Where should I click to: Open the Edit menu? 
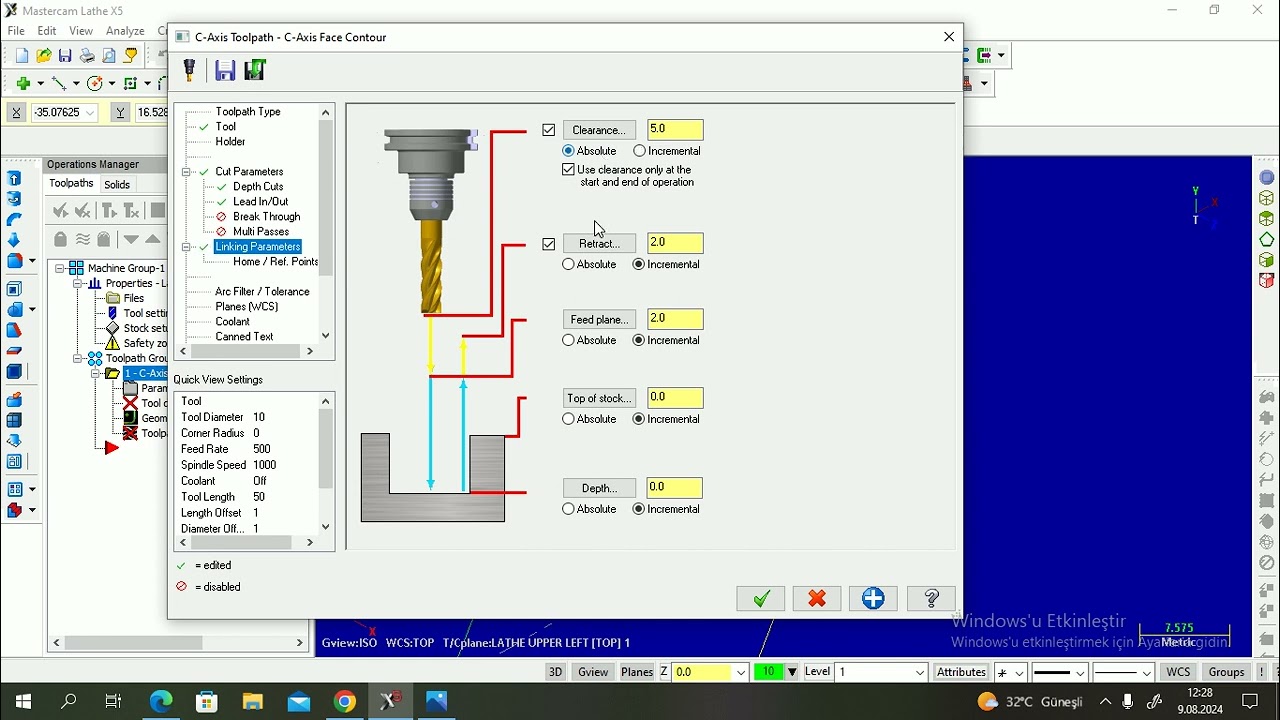point(47,31)
